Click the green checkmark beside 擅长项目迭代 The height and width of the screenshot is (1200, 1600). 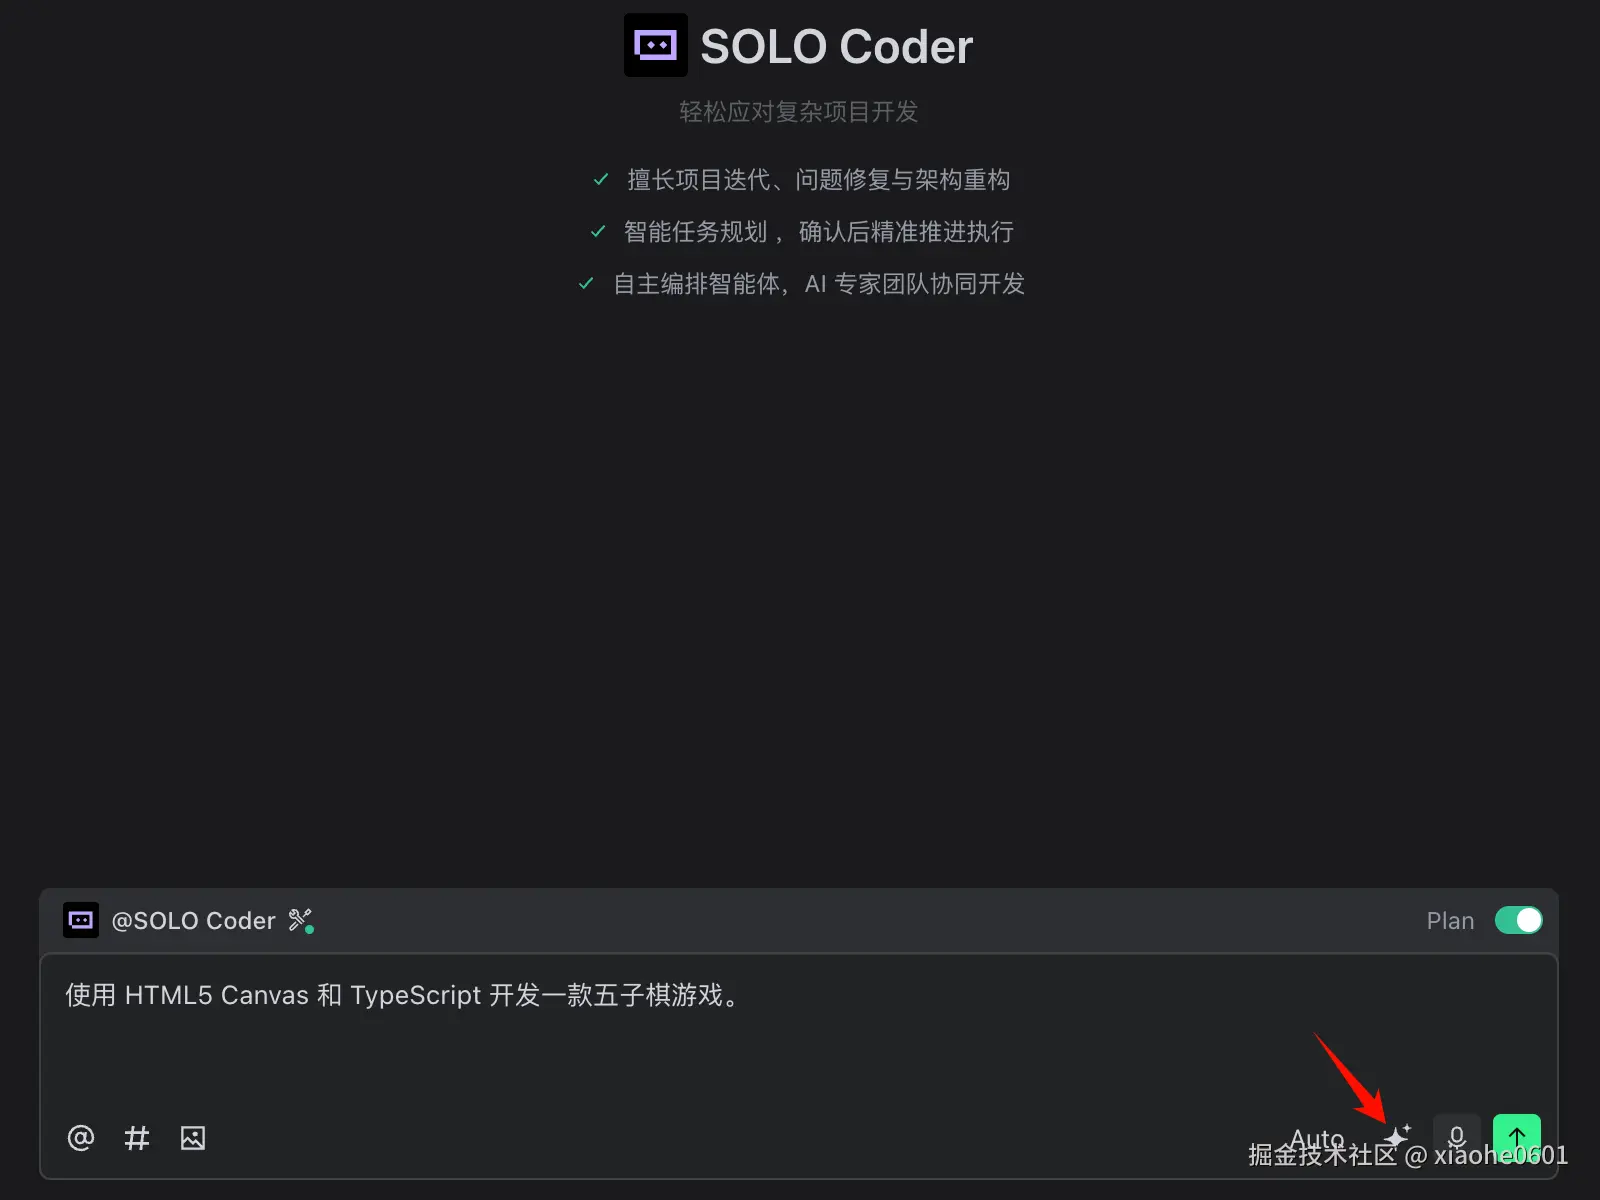click(601, 180)
